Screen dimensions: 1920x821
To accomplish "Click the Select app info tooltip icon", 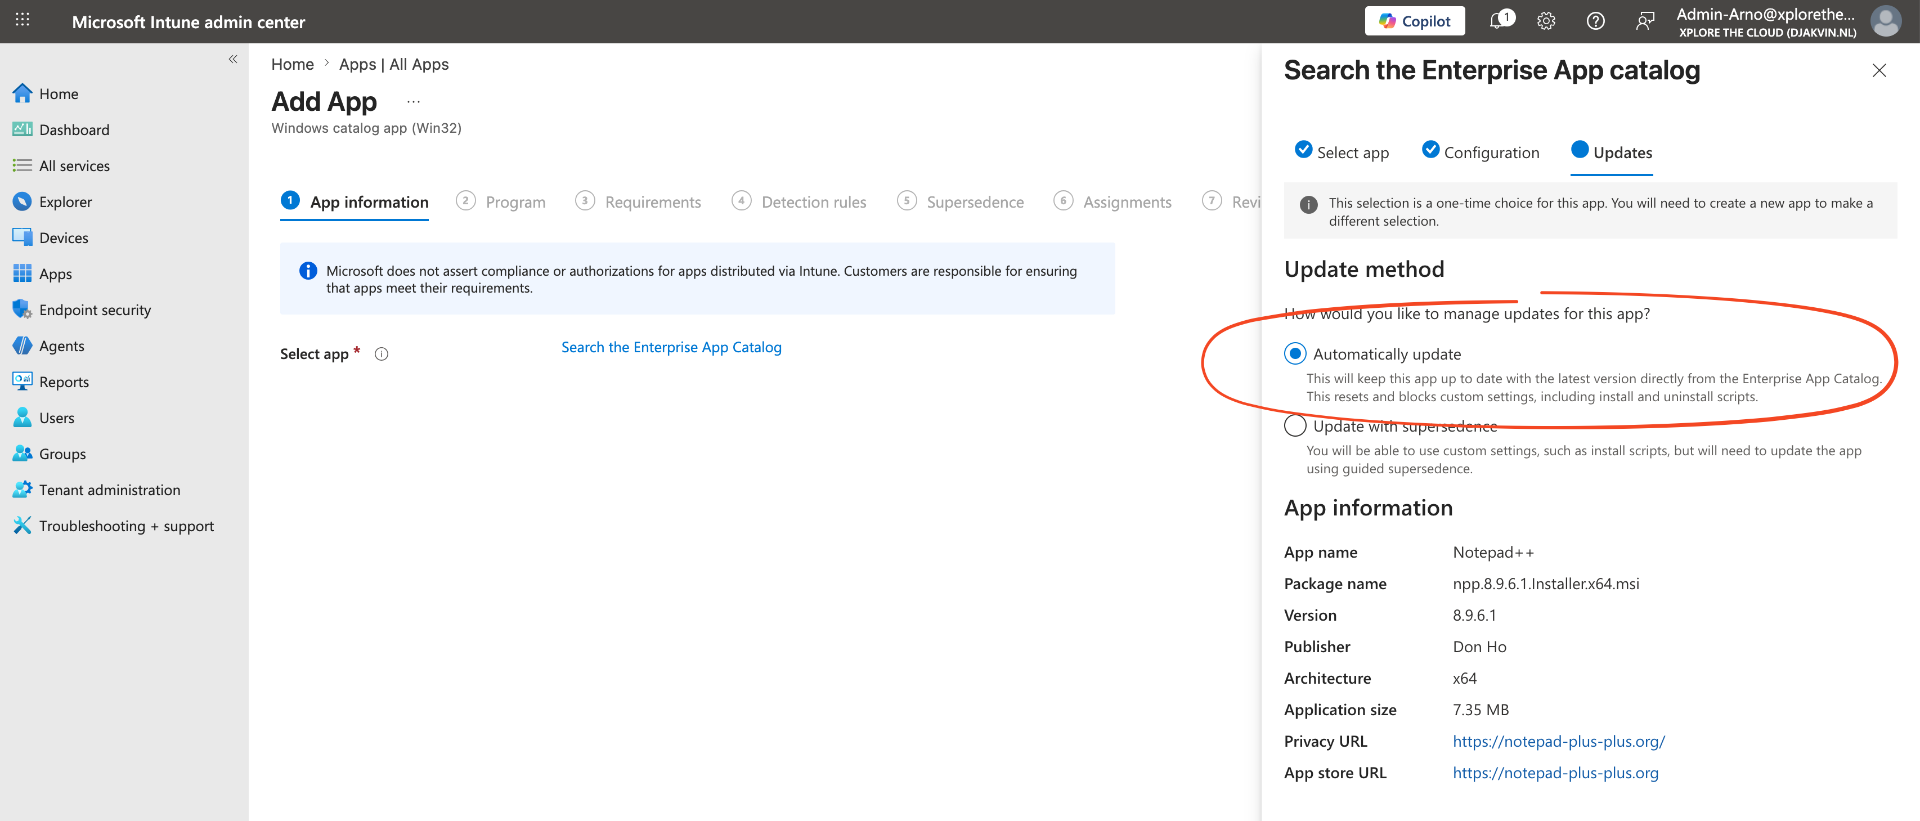I will pos(381,354).
